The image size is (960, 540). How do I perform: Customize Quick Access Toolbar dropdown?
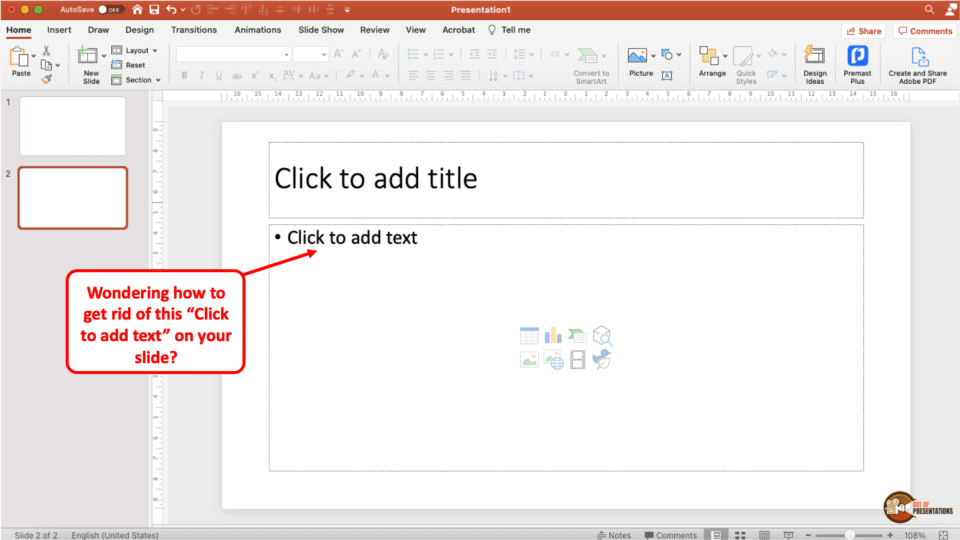347,10
